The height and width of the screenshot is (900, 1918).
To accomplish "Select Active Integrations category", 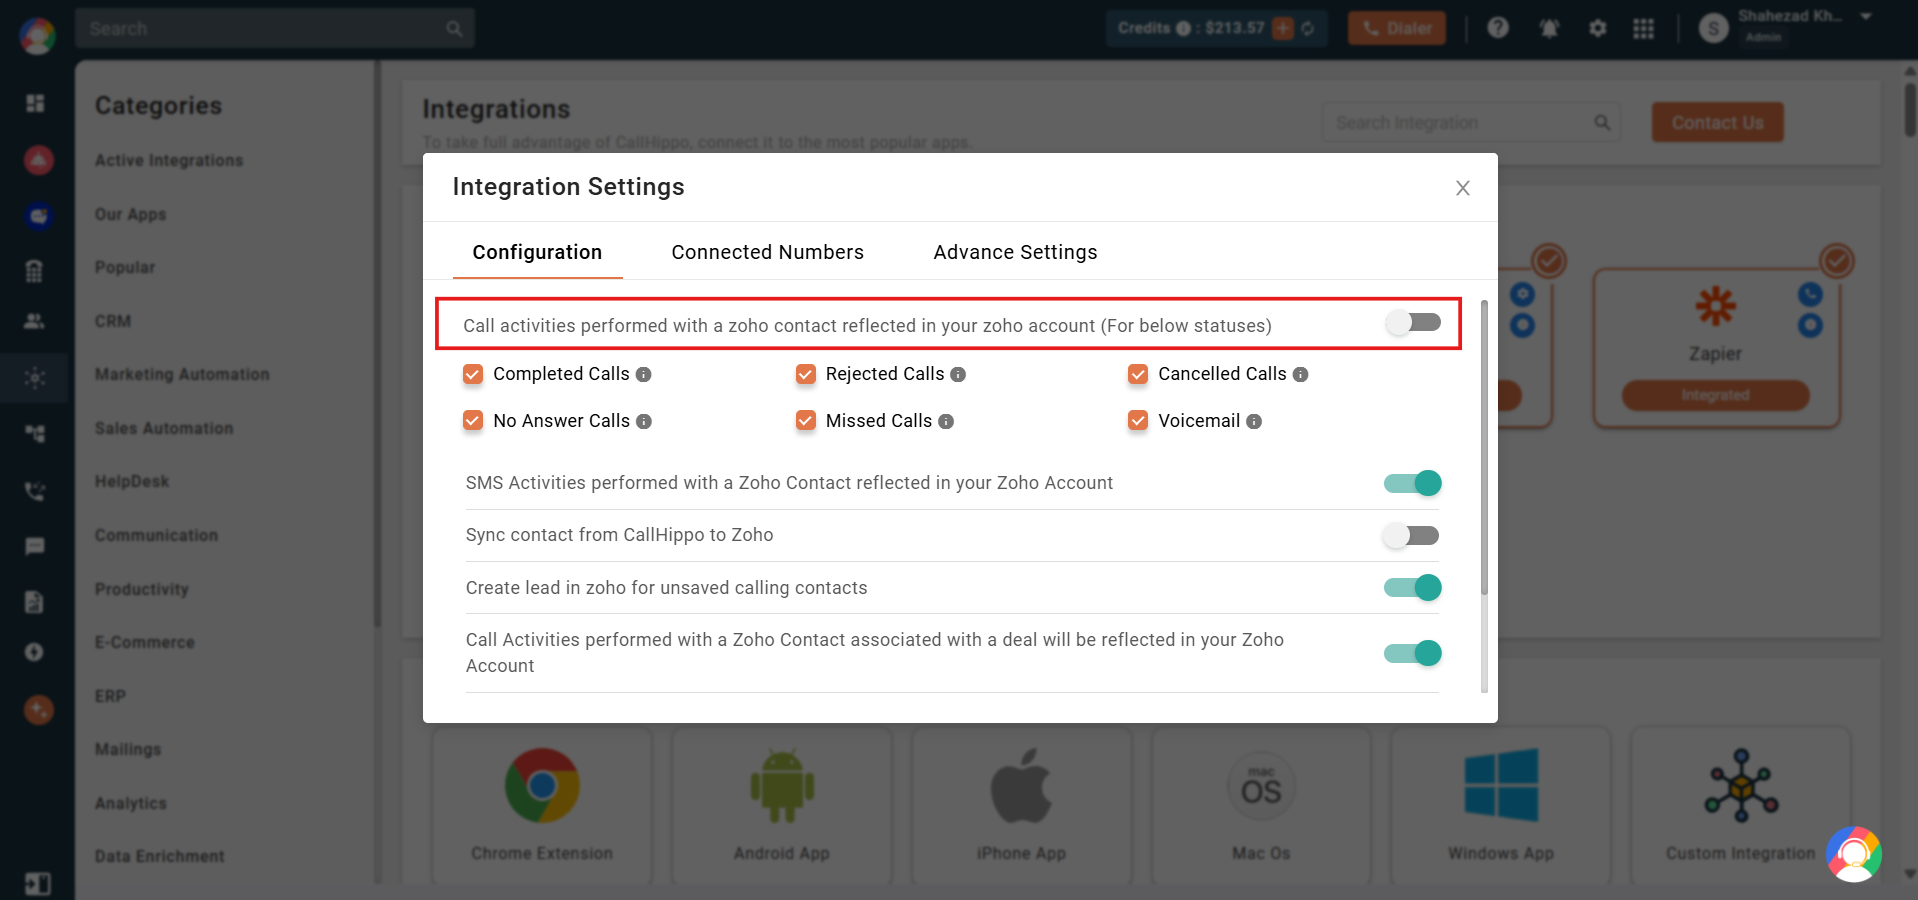I will click(169, 161).
